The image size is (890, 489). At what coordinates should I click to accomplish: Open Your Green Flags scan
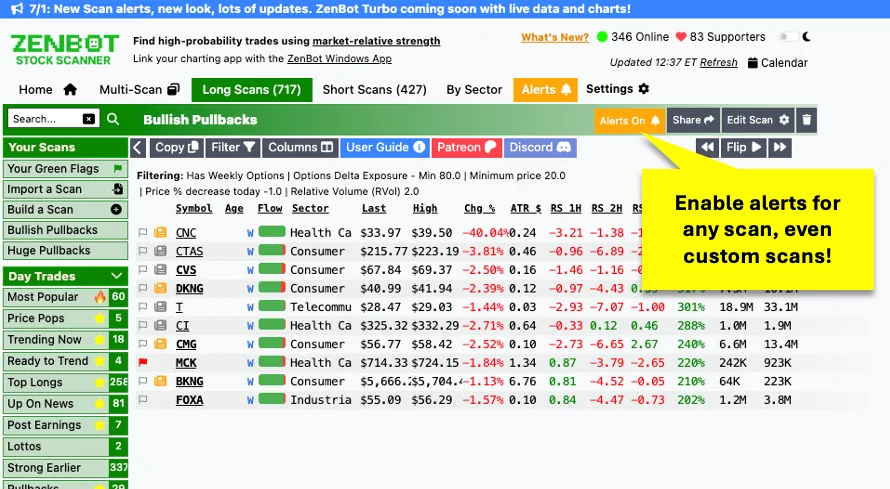(65, 168)
